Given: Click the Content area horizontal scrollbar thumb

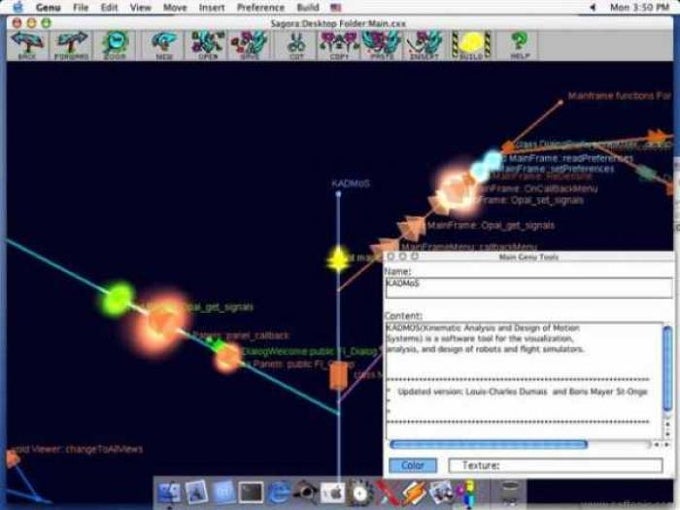Looking at the screenshot, I should (x=489, y=444).
